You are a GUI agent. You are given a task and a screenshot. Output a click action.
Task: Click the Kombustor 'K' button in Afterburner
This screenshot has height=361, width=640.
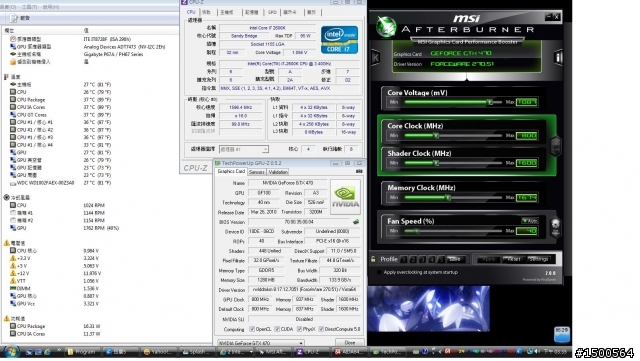click(375, 58)
